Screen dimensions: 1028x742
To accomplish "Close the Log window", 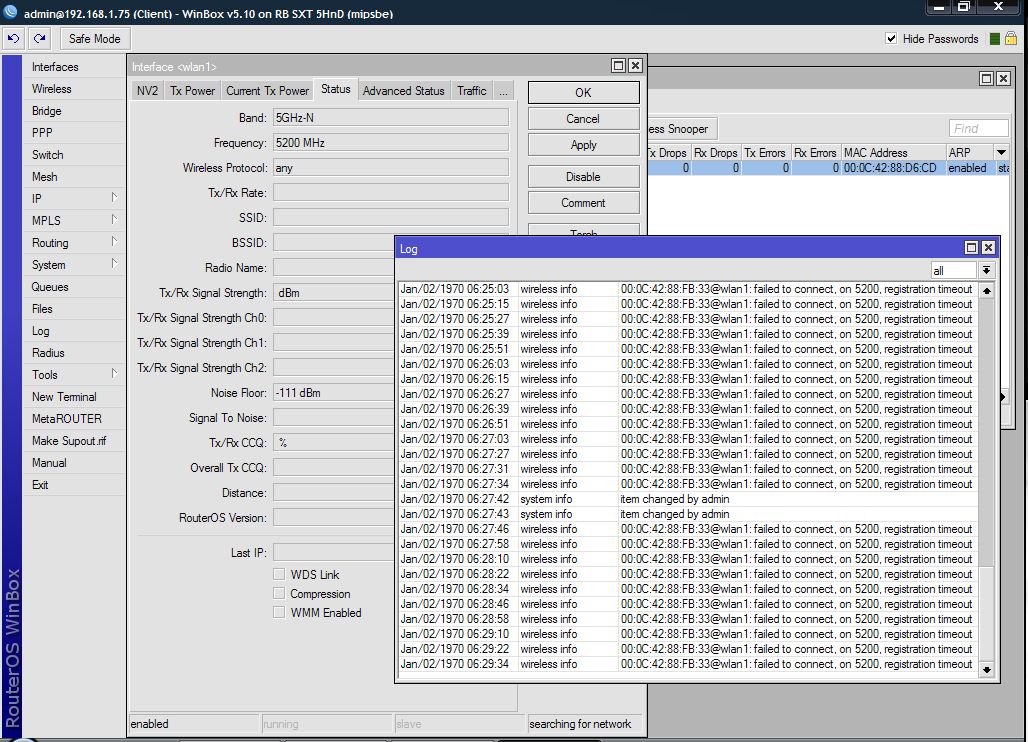I will click(988, 248).
